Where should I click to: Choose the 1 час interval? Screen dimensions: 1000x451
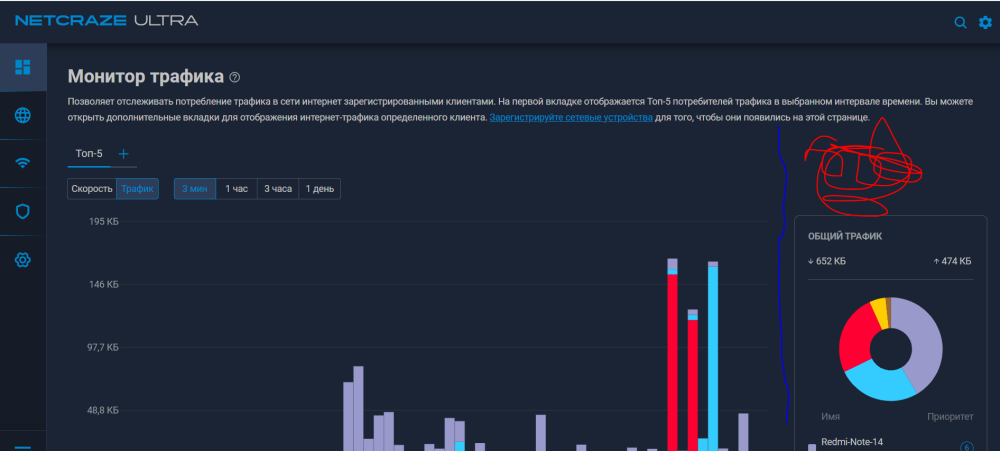click(x=236, y=189)
